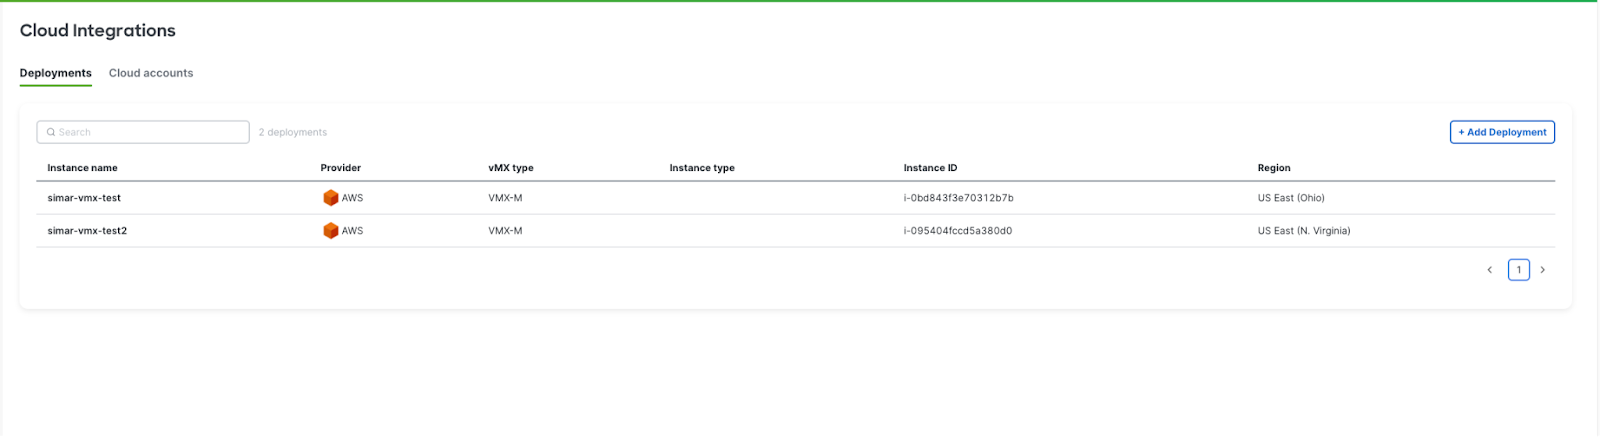
Task: Click the AWS icon in simar-vmx-test2 row
Action: click(330, 231)
